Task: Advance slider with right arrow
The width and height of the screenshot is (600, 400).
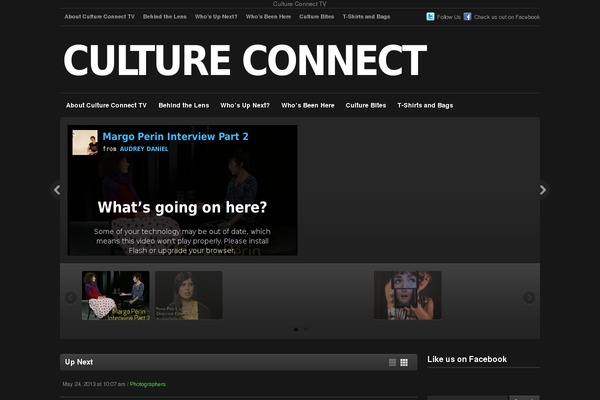Action: (x=543, y=190)
